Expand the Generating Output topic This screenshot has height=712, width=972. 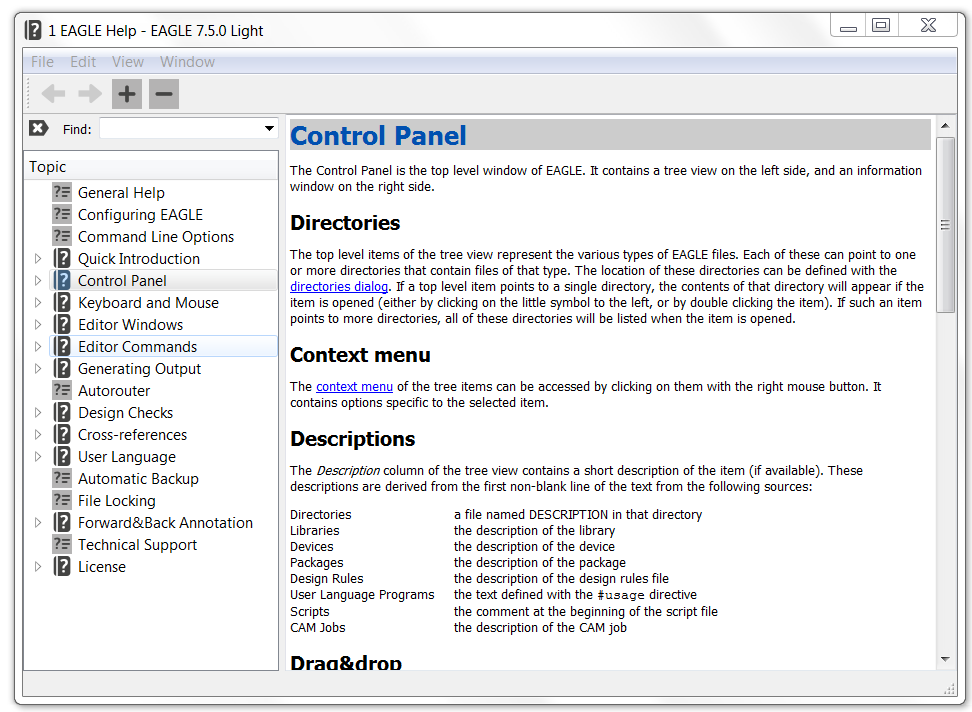[x=38, y=369]
